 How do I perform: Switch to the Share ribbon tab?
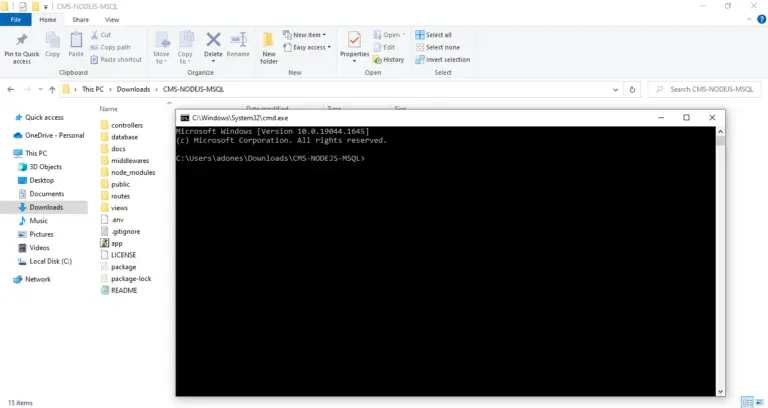point(81,20)
